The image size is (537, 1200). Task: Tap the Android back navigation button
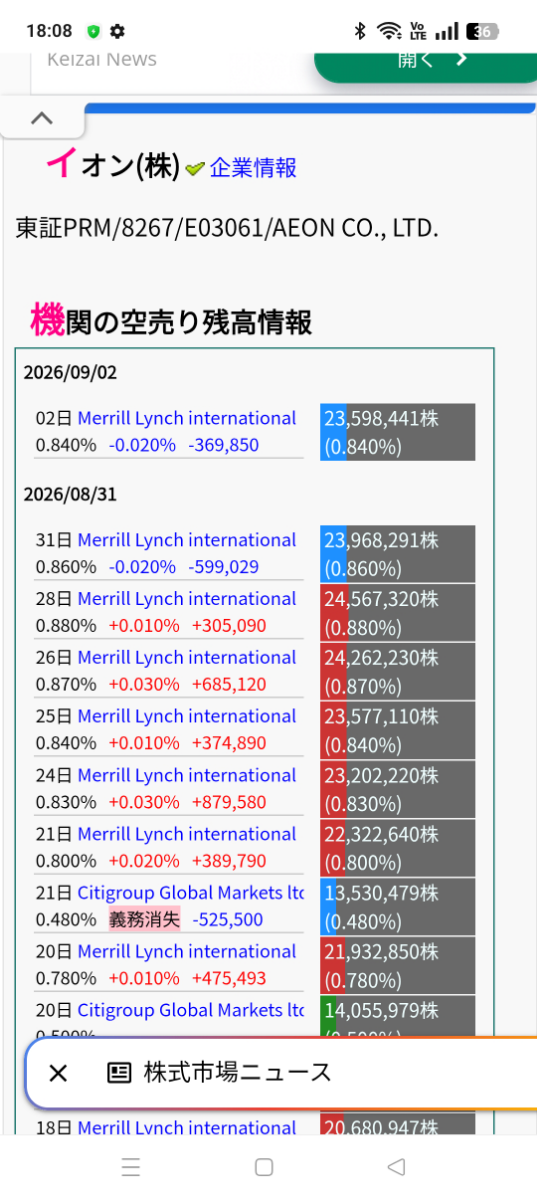[396, 1167]
